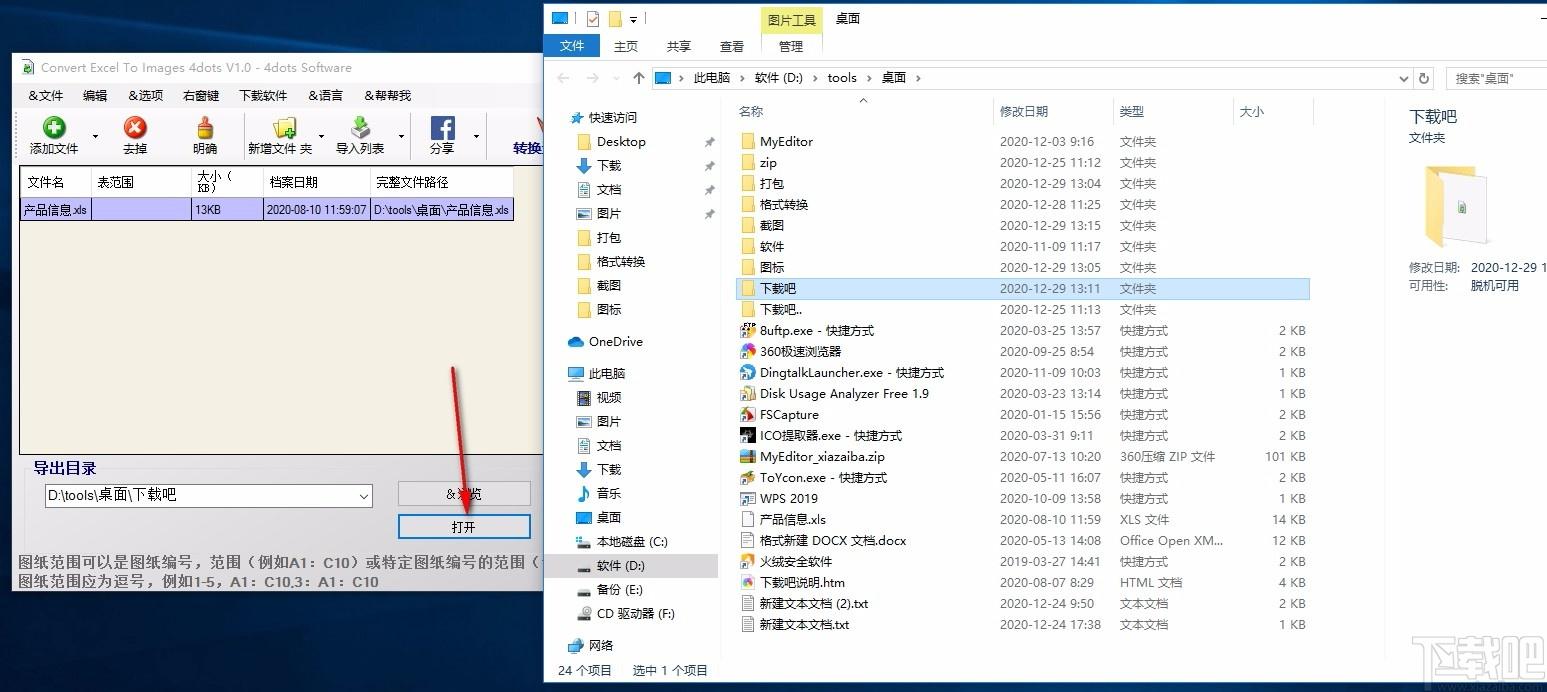
Task: Open the &语言 menu
Action: [x=325, y=96]
